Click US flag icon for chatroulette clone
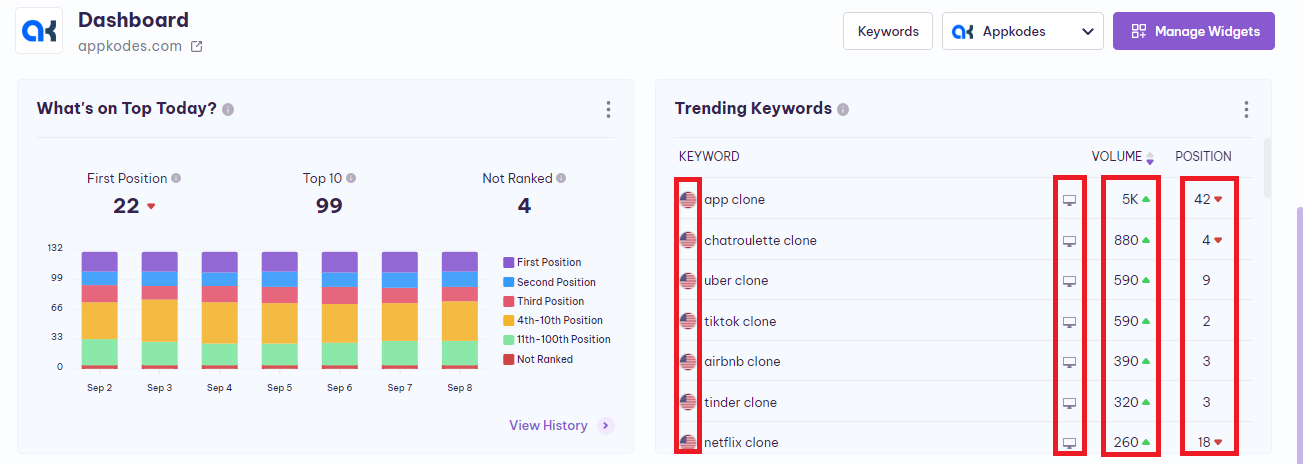 tap(688, 240)
